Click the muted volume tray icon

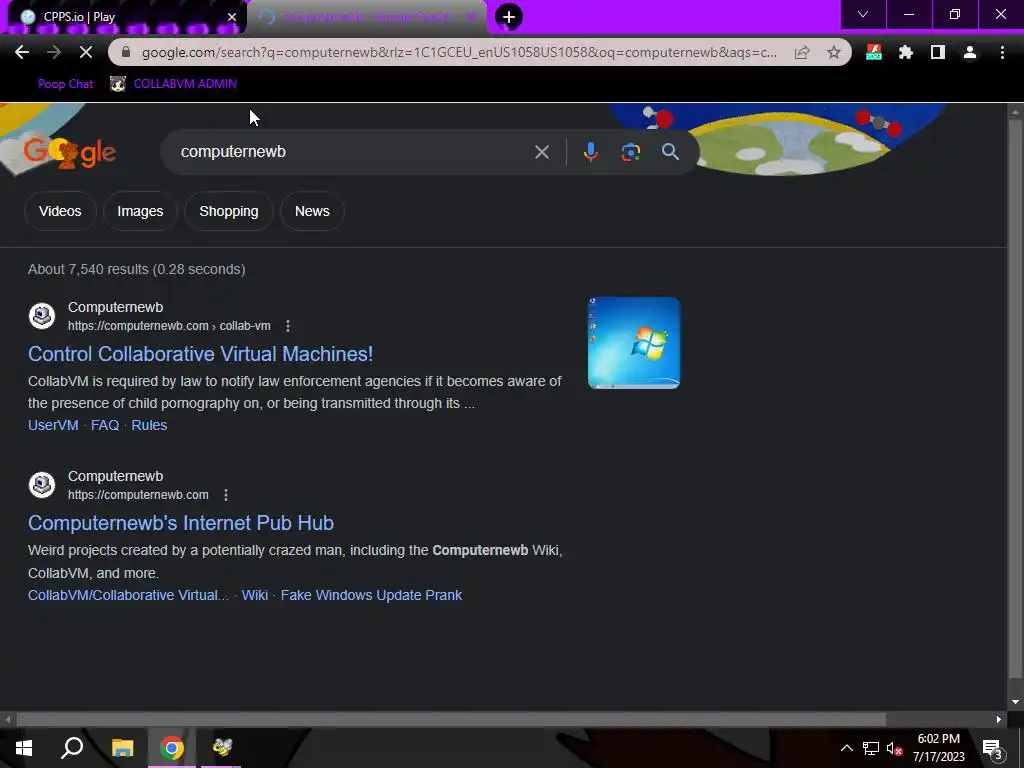coord(895,748)
